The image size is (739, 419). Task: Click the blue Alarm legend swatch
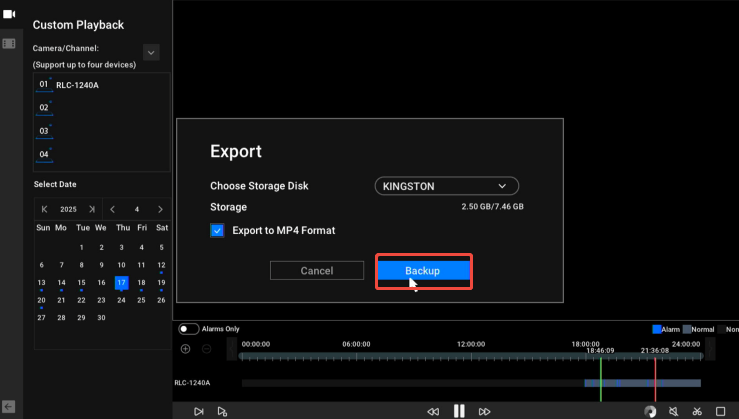point(657,329)
